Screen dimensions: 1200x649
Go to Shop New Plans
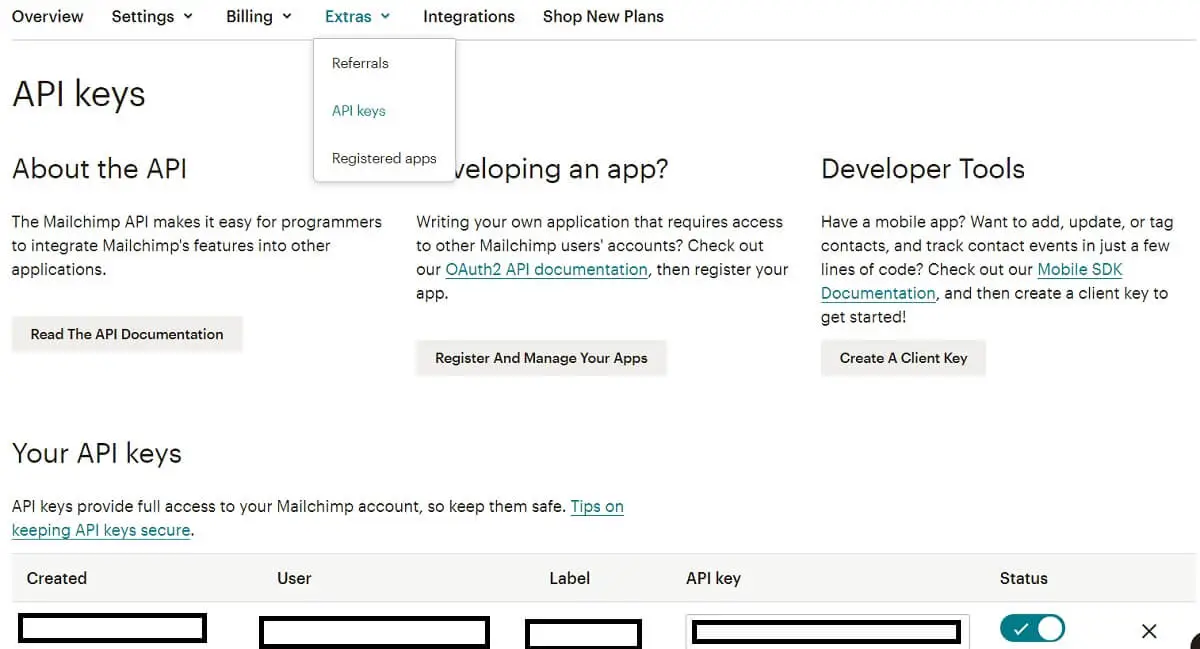click(x=603, y=16)
